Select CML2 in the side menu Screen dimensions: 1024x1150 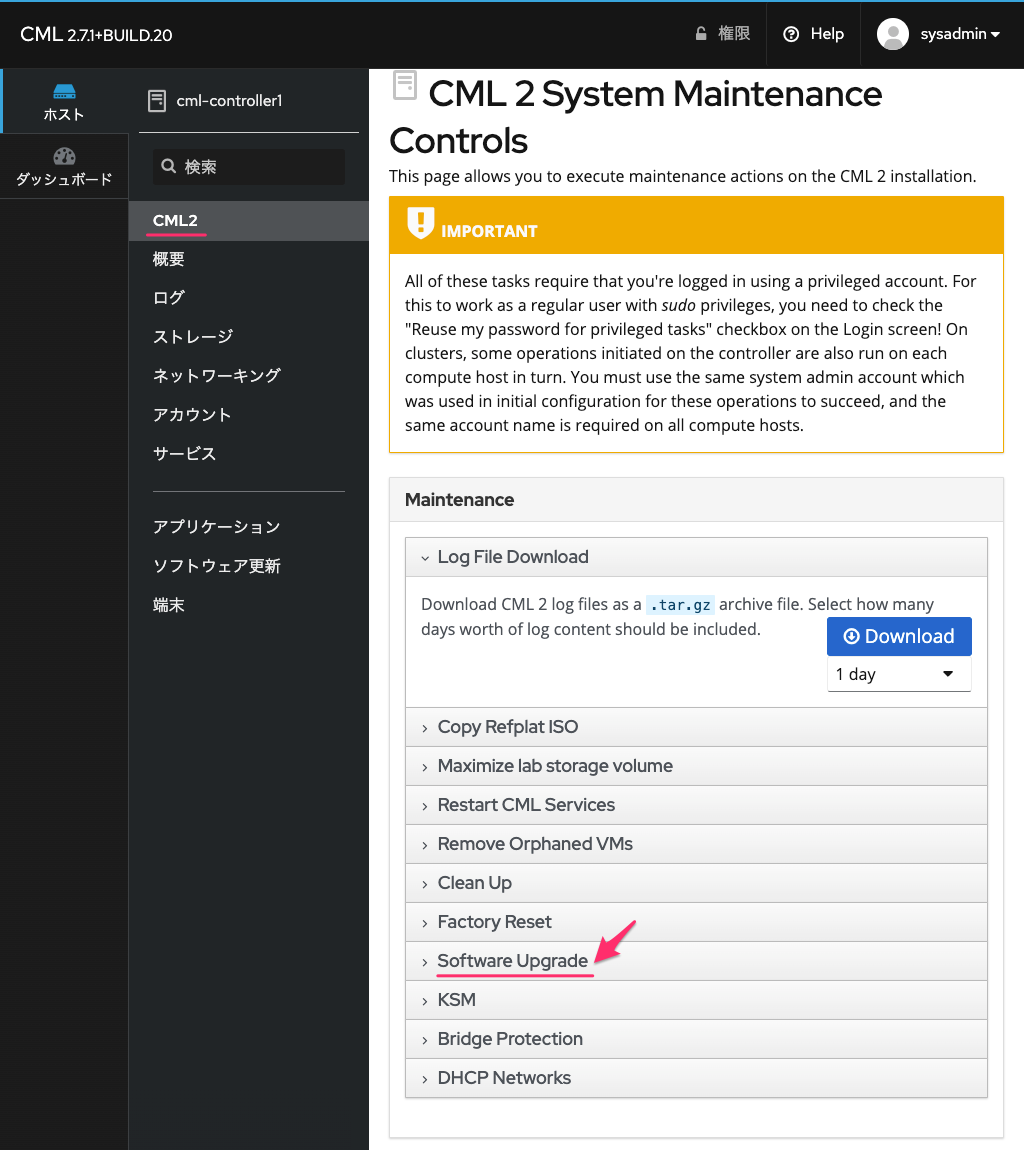coord(249,221)
